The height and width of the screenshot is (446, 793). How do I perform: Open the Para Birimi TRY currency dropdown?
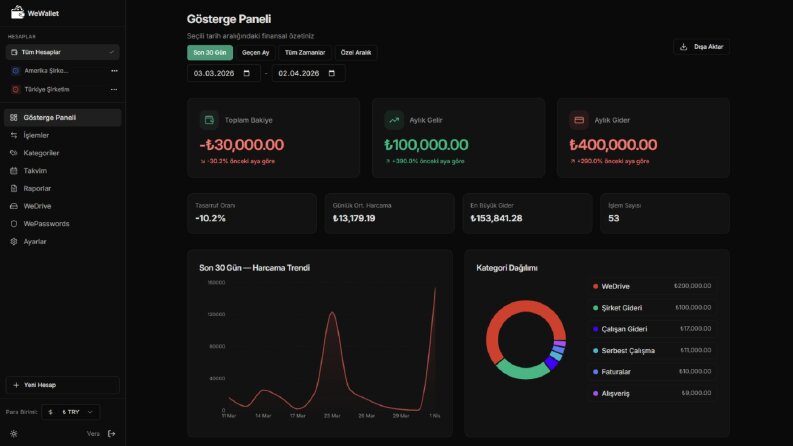[70, 412]
